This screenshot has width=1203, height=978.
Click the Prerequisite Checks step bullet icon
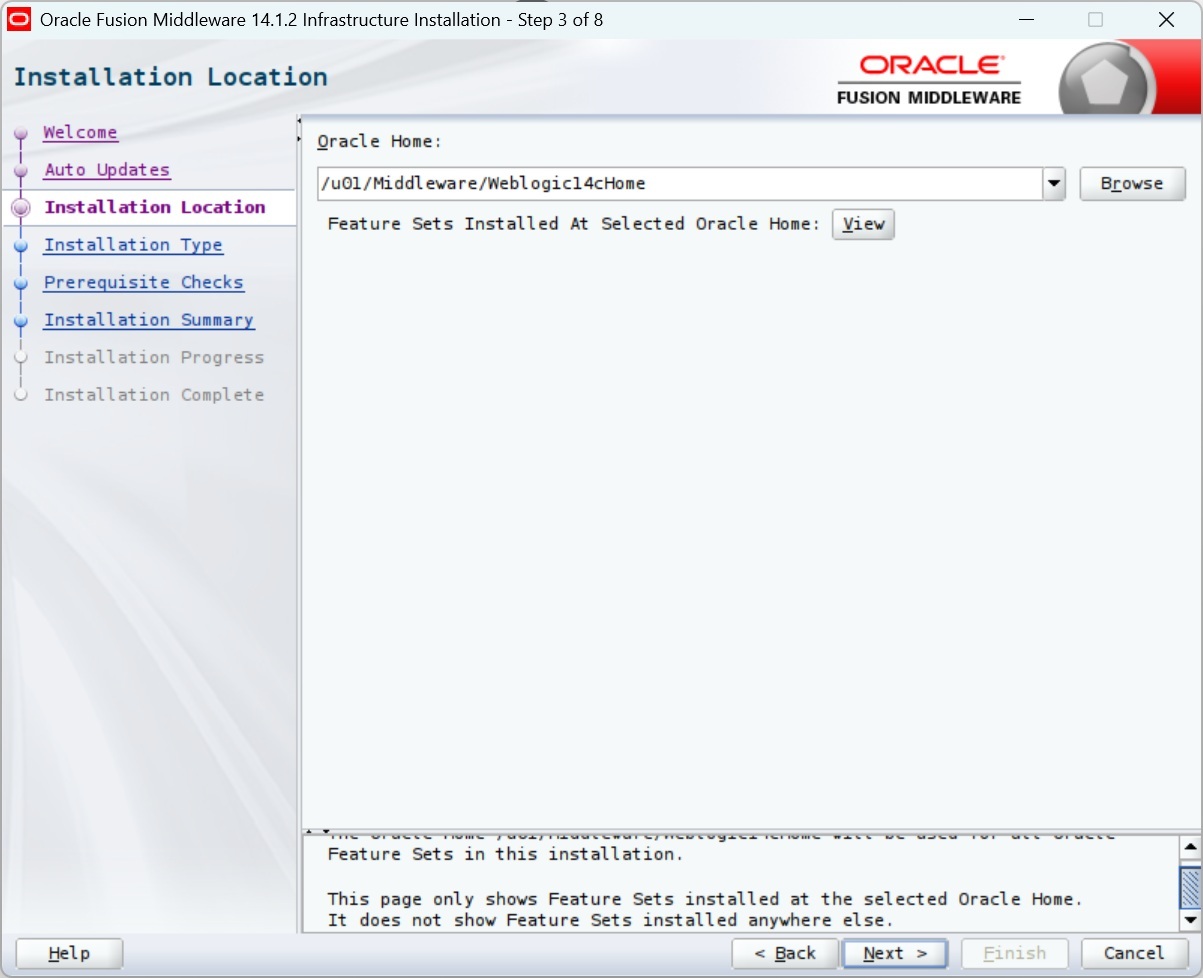coord(21,283)
